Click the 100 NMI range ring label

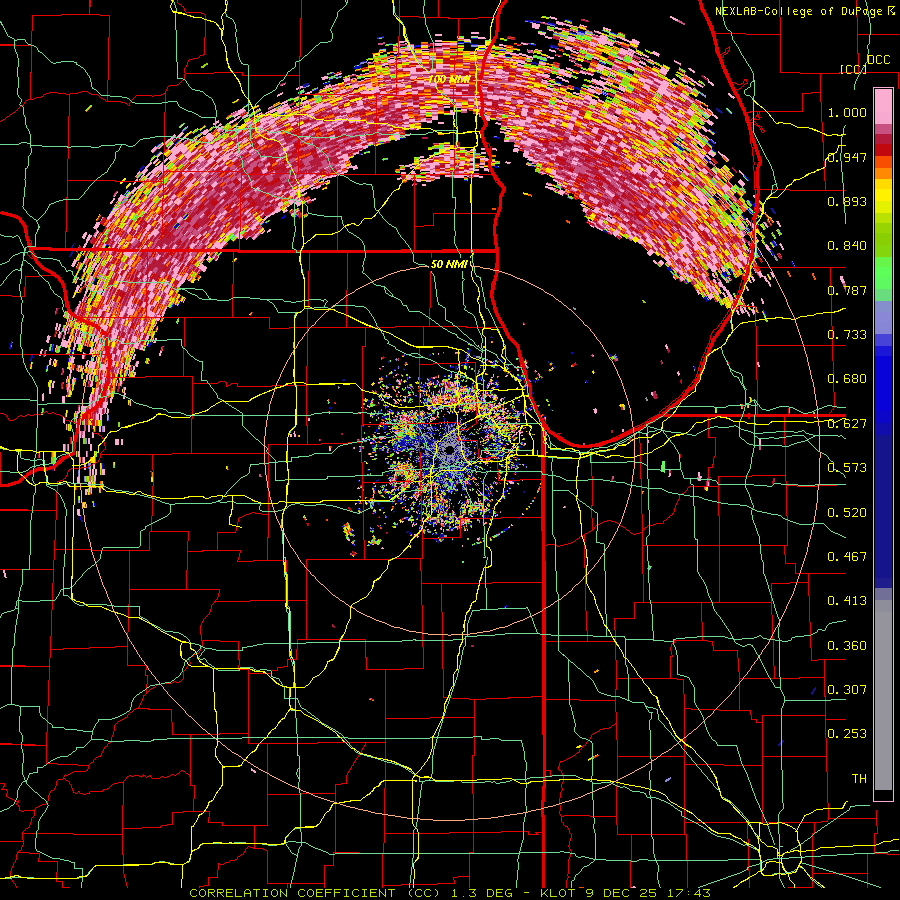point(449,79)
